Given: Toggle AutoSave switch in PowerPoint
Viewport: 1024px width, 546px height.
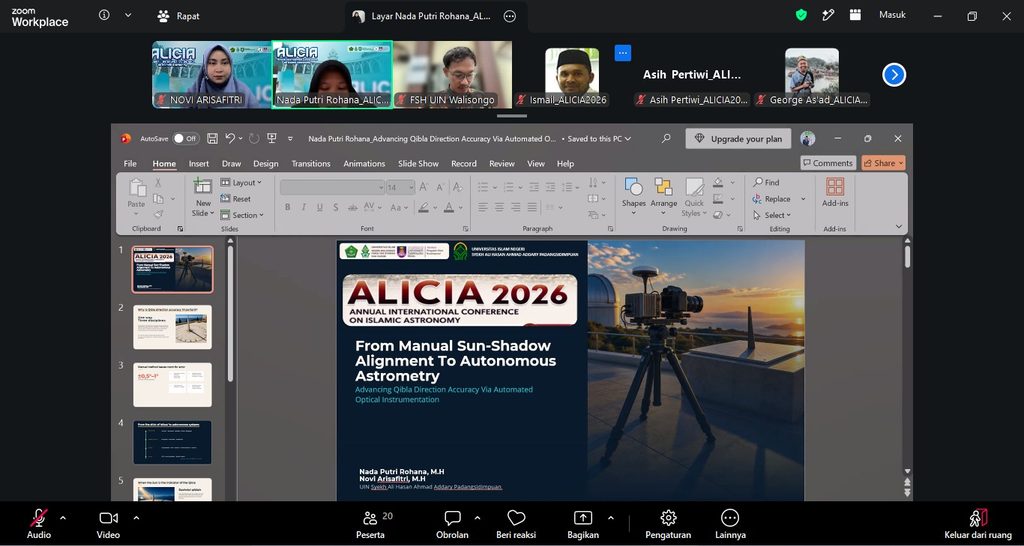Looking at the screenshot, I should (x=186, y=138).
